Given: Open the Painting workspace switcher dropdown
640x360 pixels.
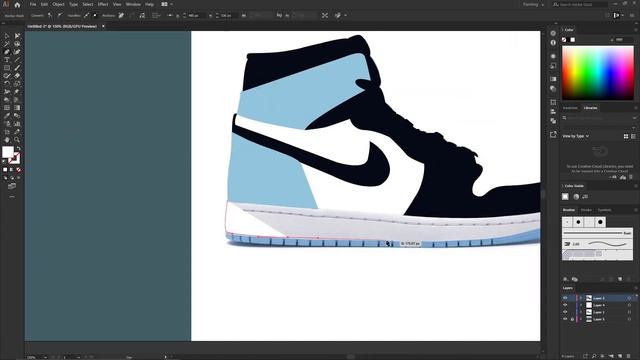Looking at the screenshot, I should (x=533, y=4).
